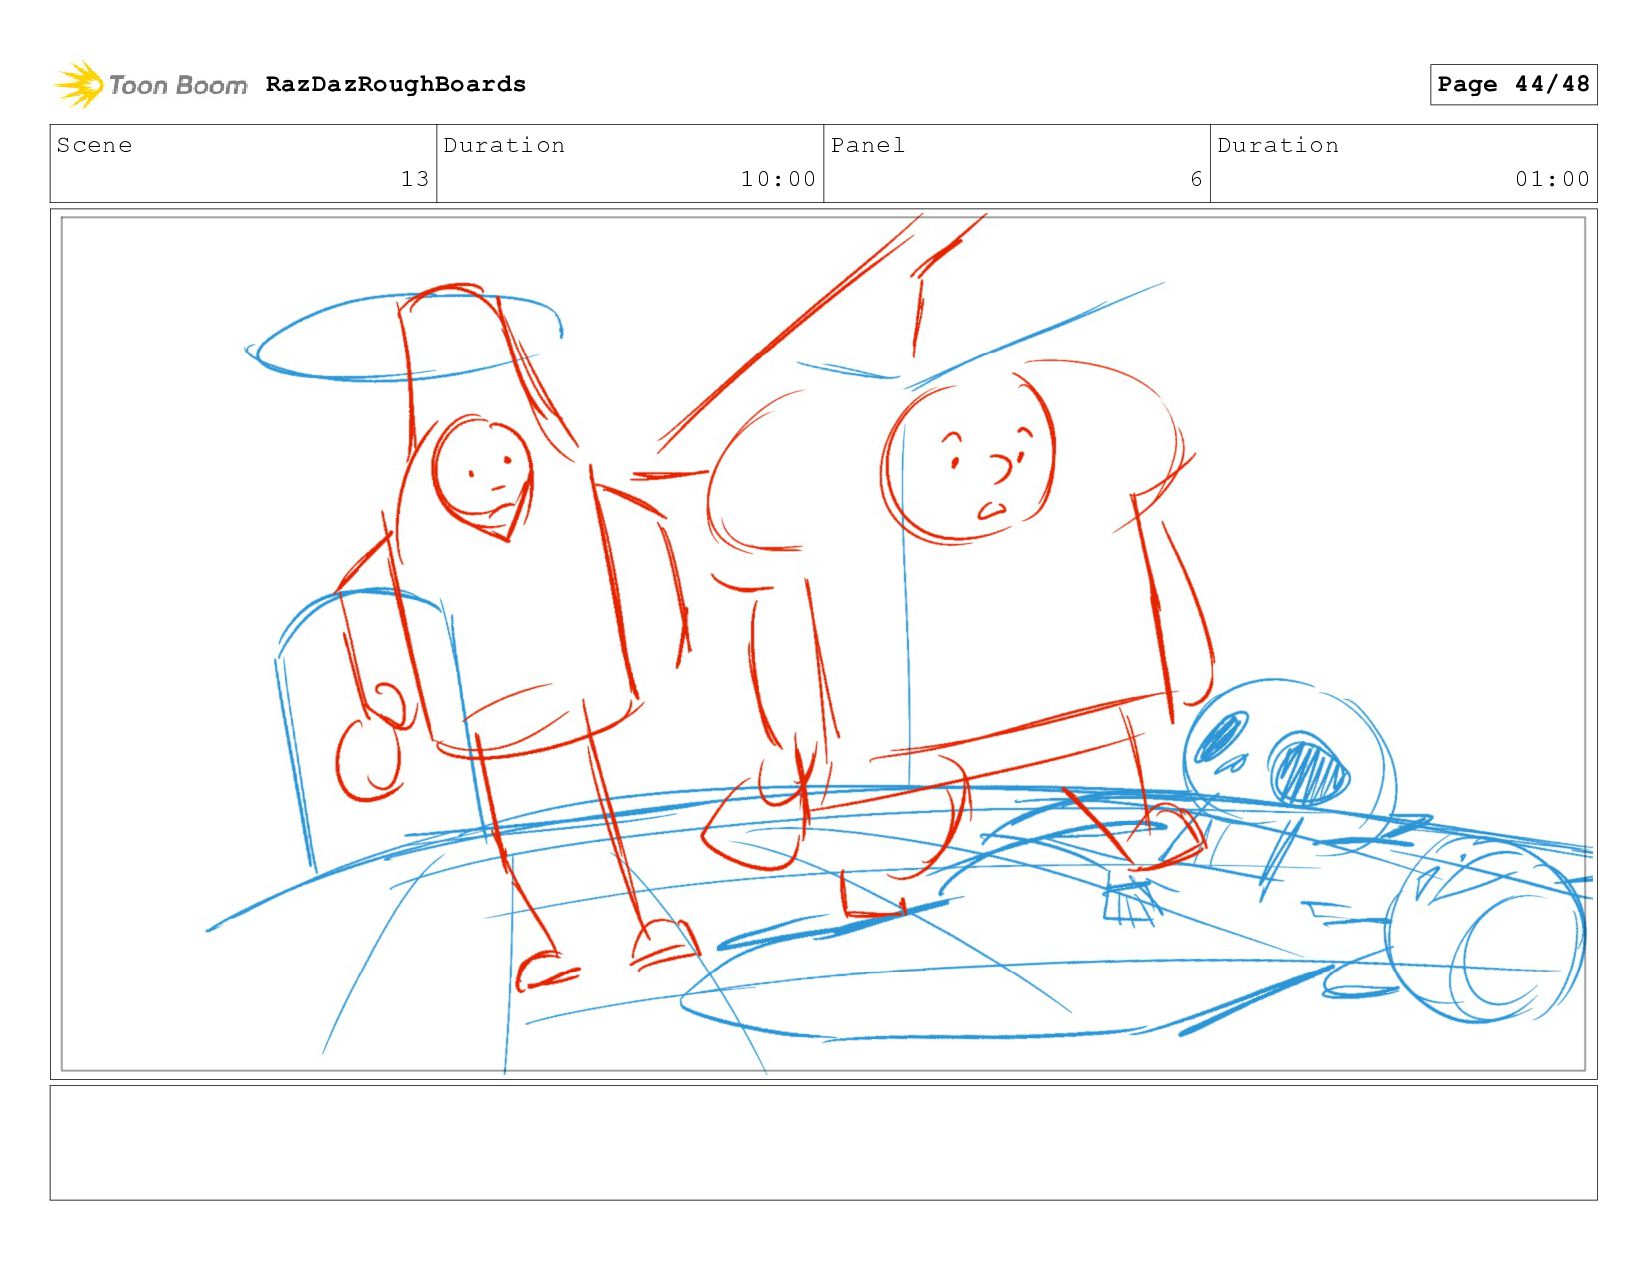Click the empty notes box below panel

pyautogui.click(x=823, y=1143)
